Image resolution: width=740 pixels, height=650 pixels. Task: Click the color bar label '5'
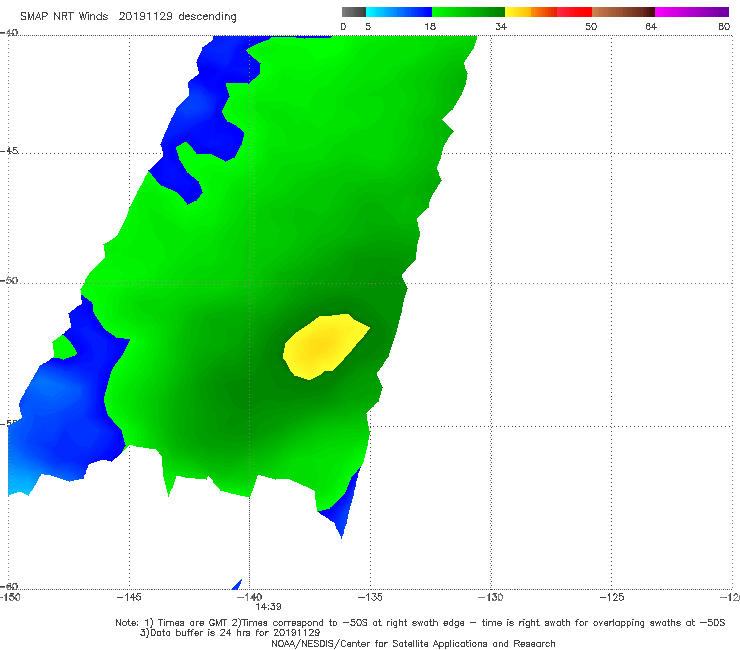coord(368,26)
